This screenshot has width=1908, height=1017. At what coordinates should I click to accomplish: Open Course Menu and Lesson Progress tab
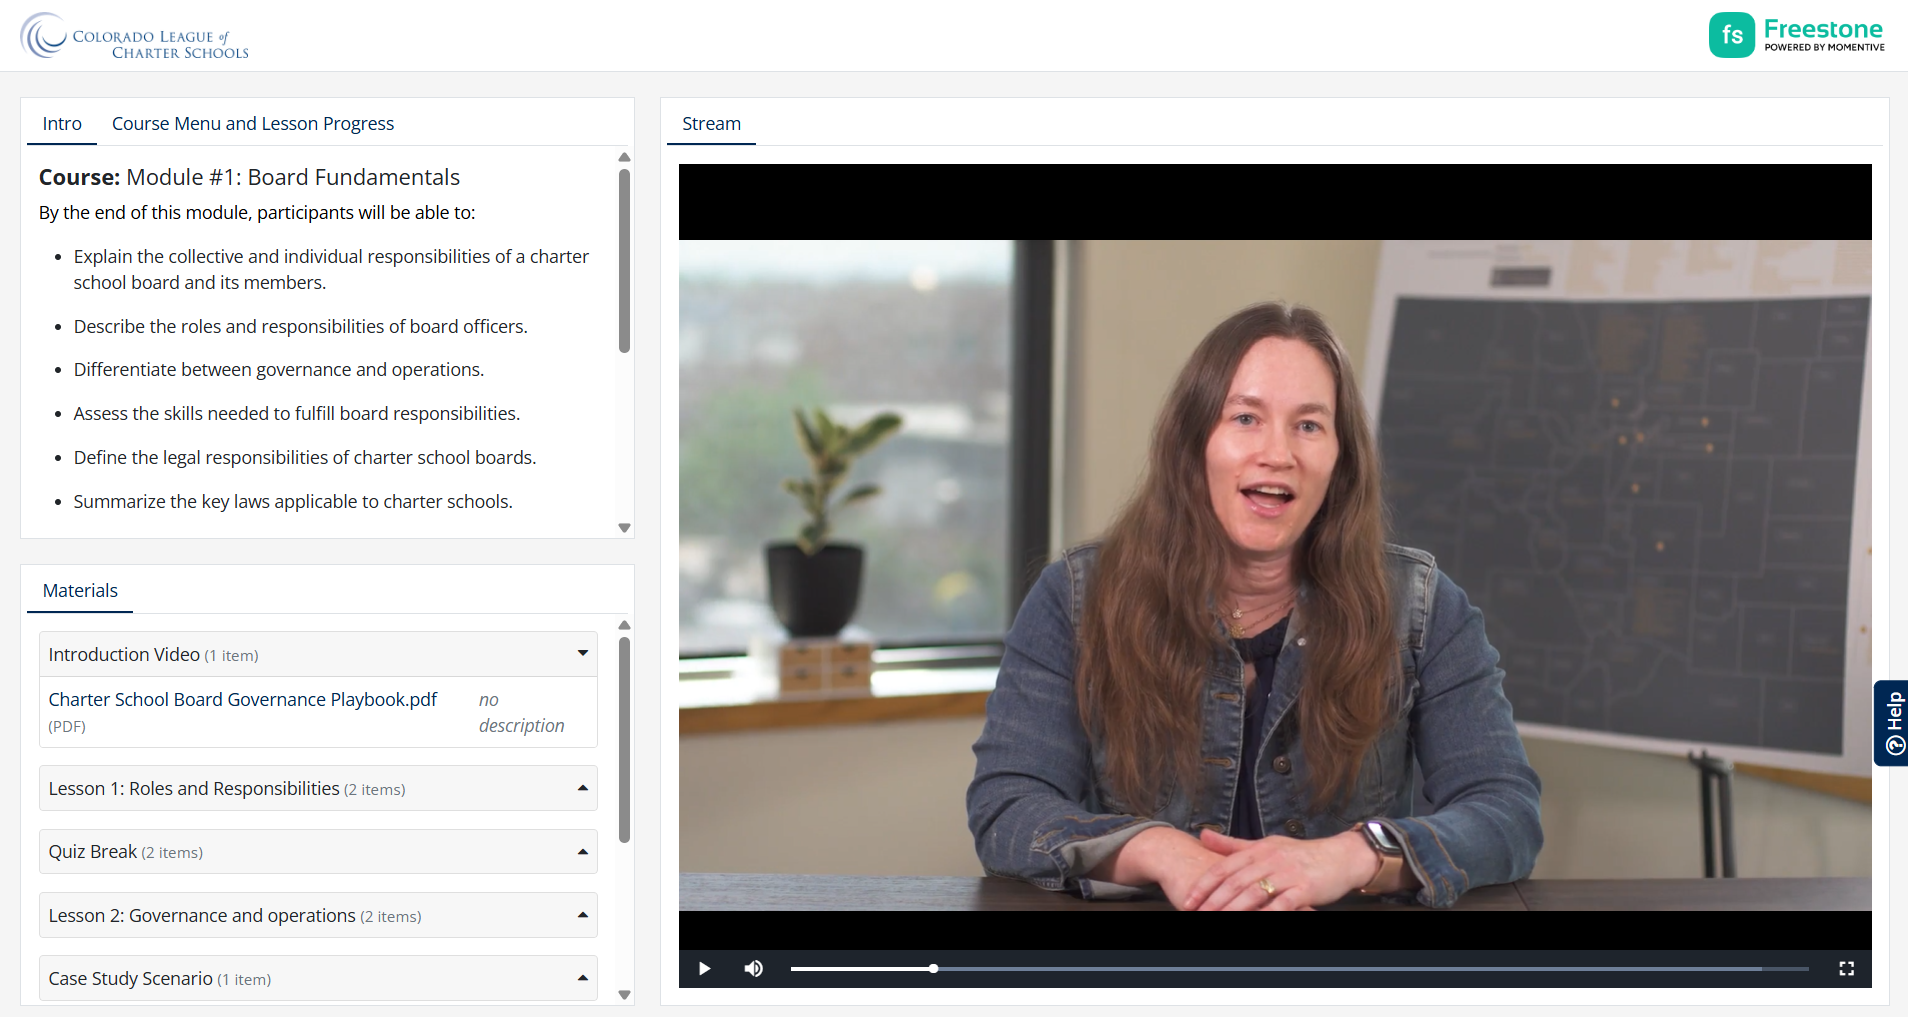(x=253, y=124)
